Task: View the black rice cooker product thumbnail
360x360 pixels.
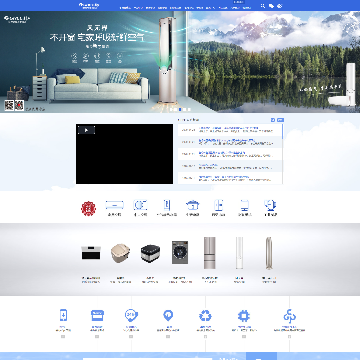Action: [150, 254]
